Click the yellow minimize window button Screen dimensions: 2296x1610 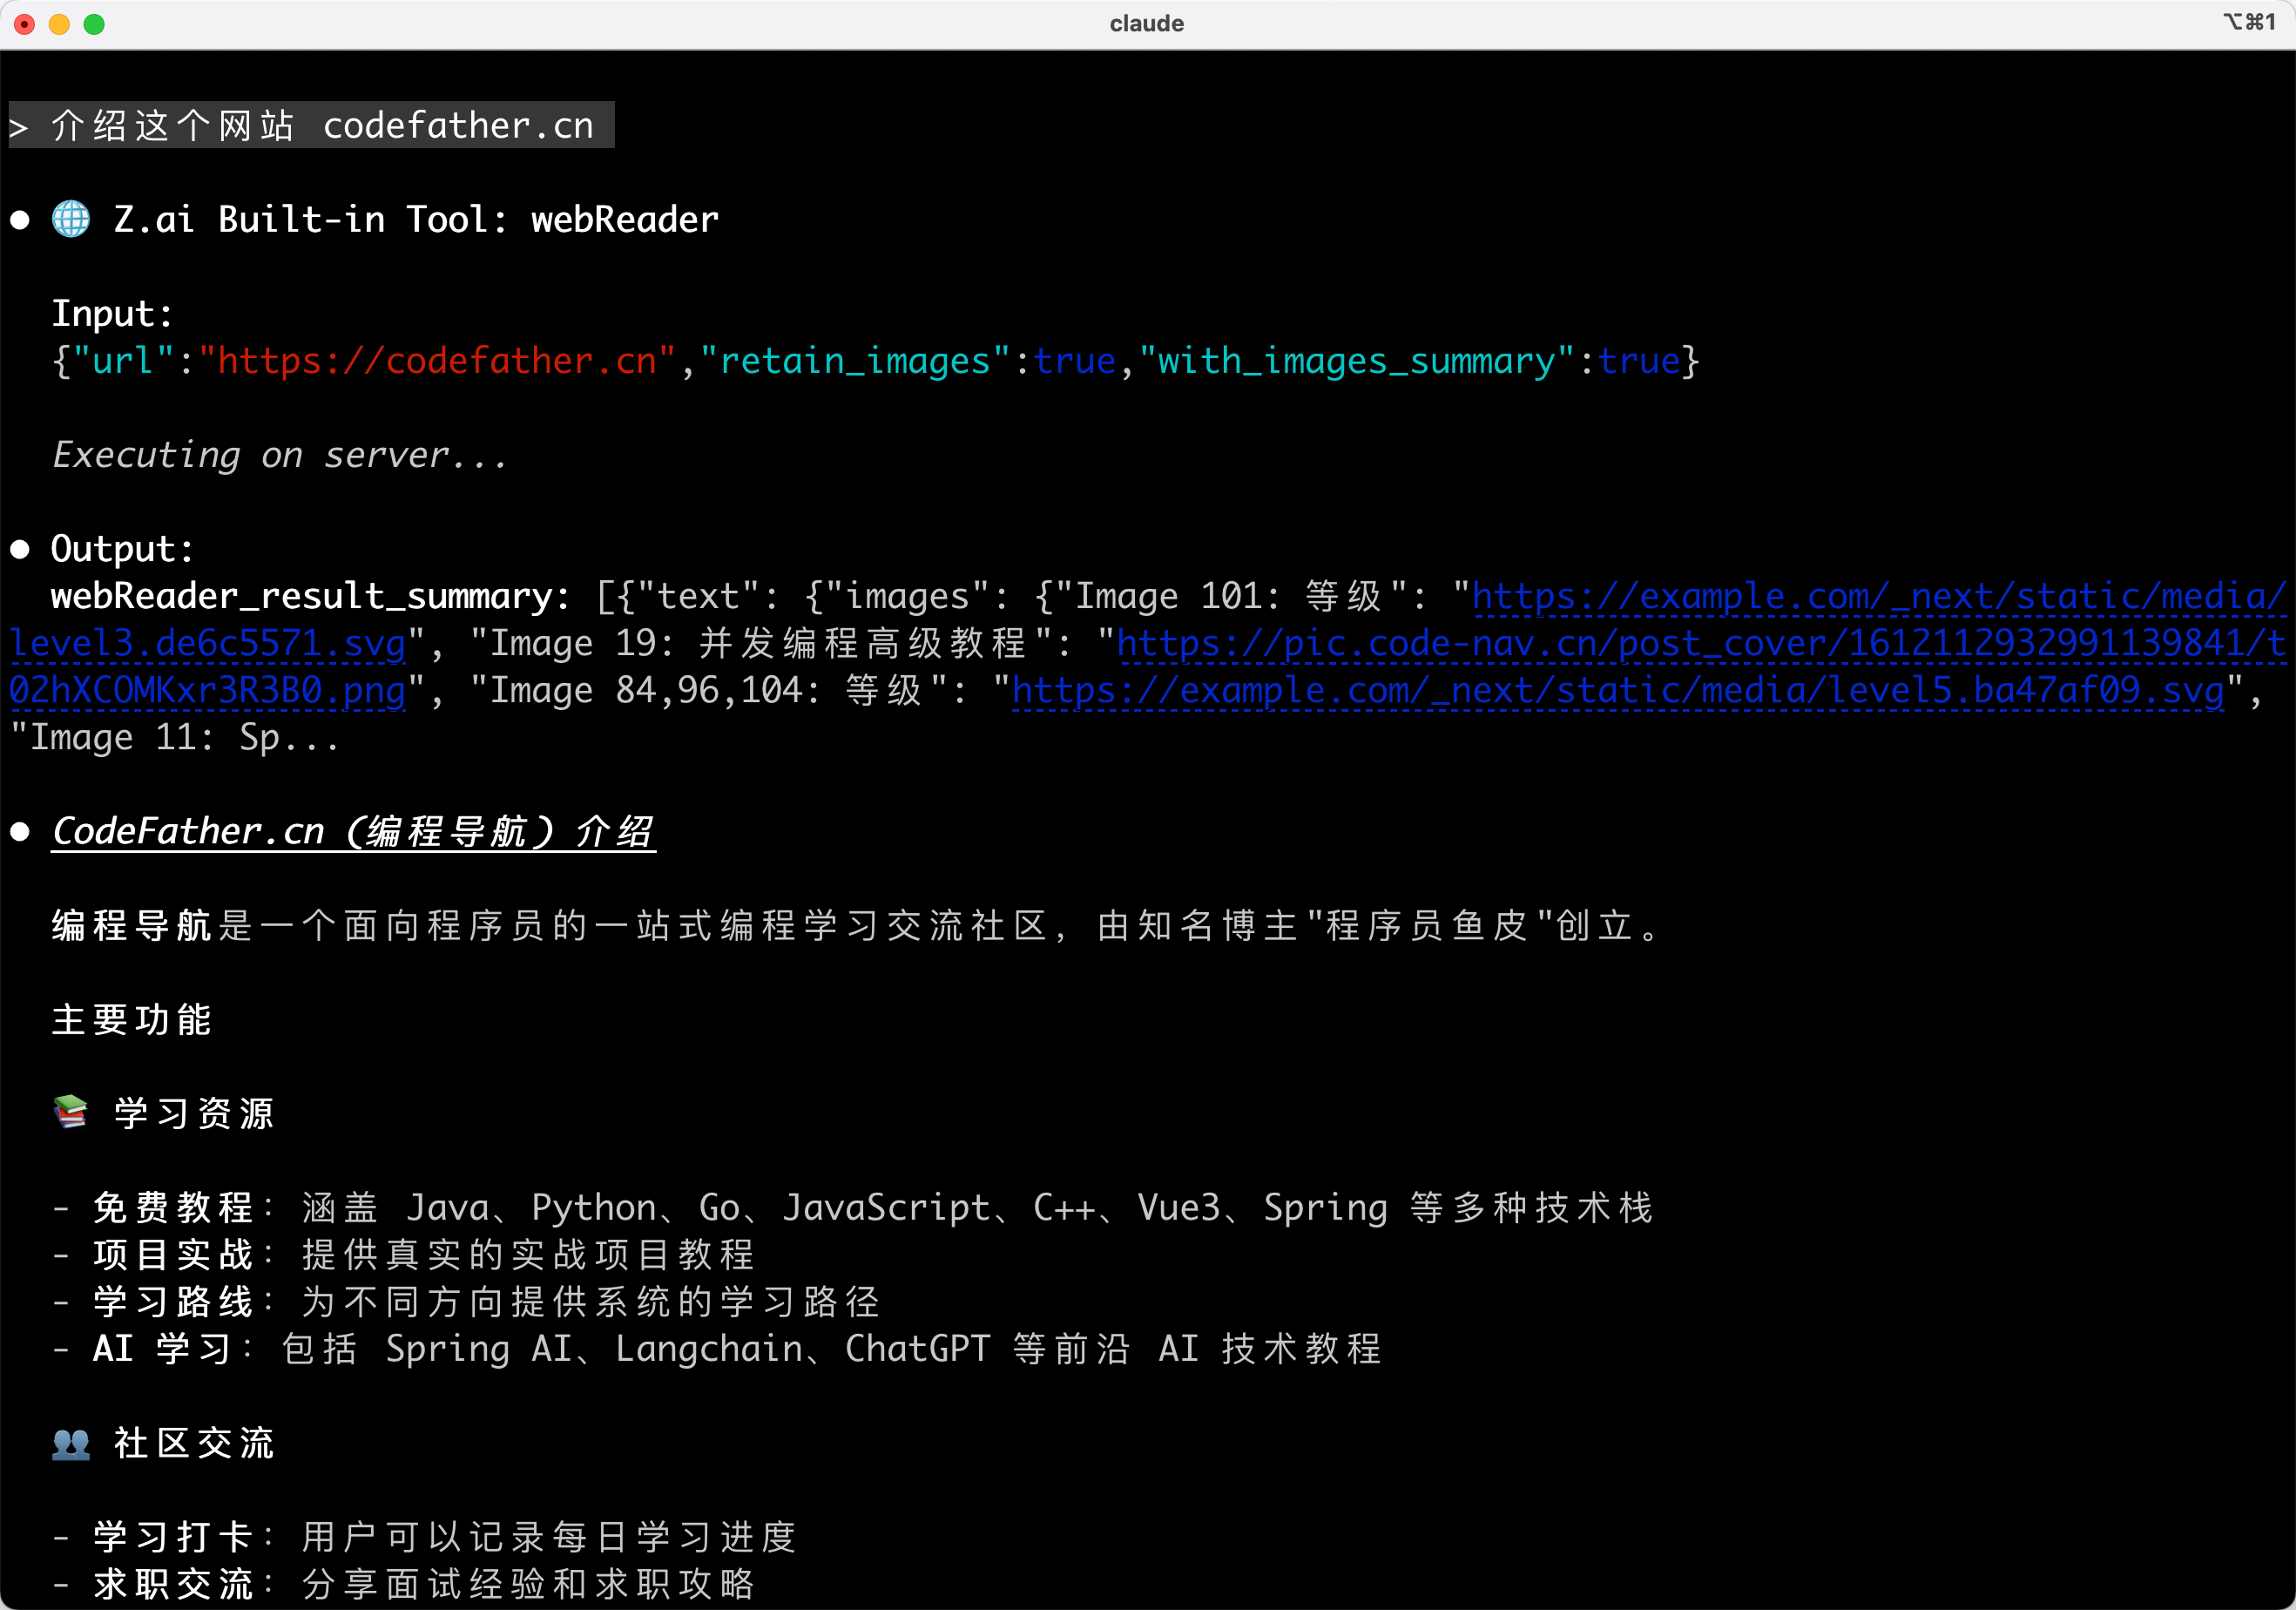pyautogui.click(x=59, y=24)
